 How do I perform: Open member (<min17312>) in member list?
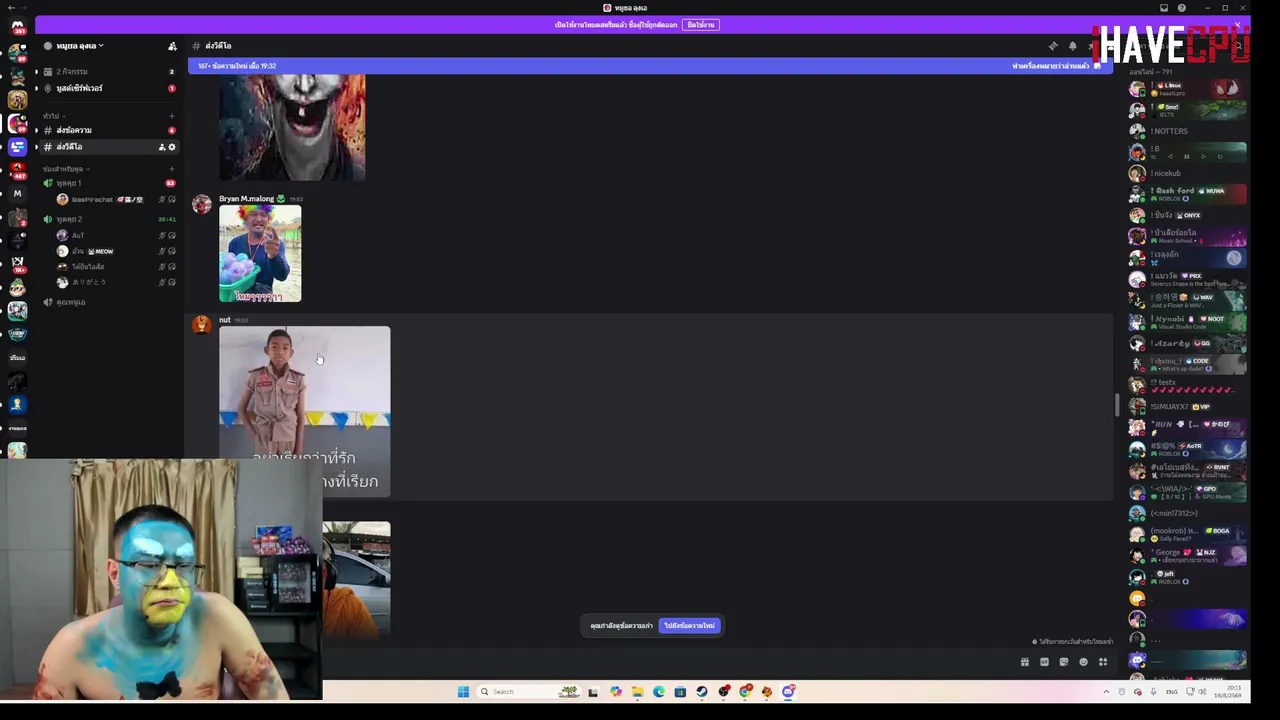[1188, 513]
